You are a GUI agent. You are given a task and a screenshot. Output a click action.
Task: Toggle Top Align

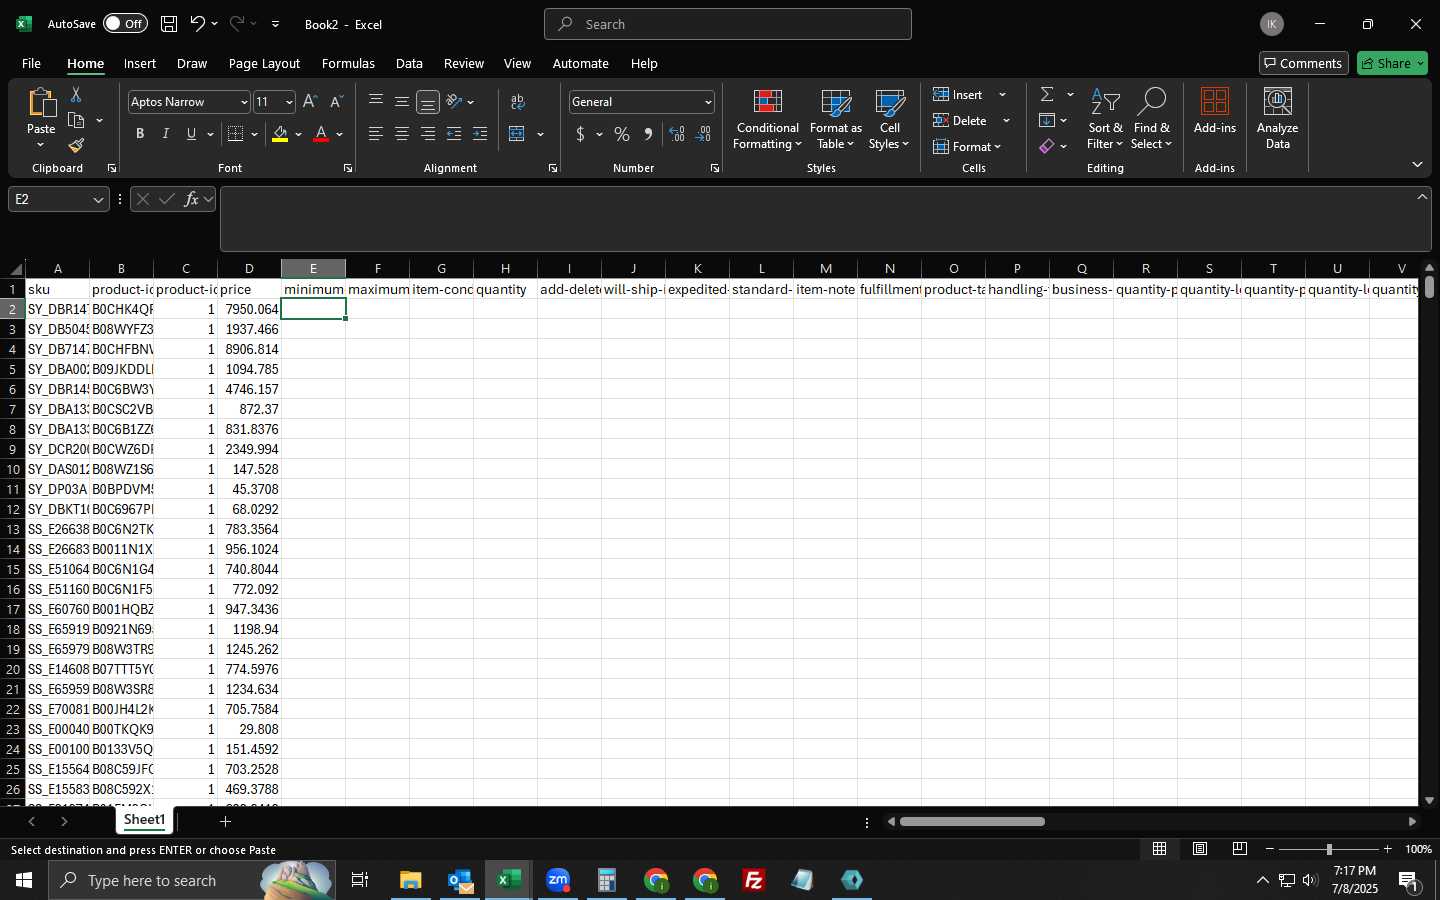[x=376, y=102]
